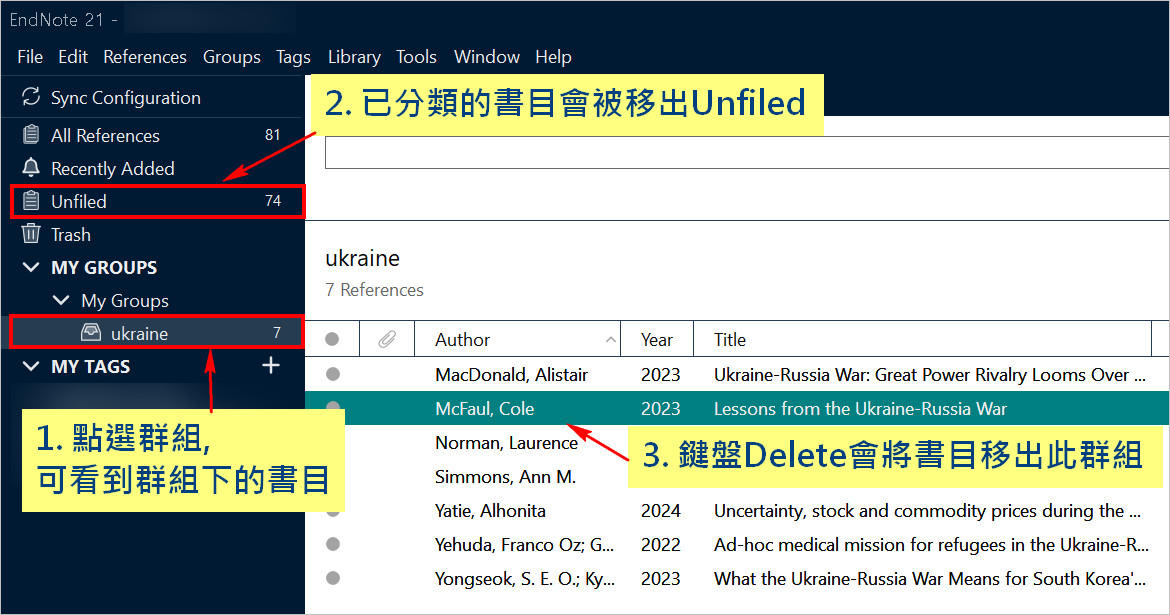Select the Norman, Laurence reference
1170x615 pixels.
(x=507, y=443)
